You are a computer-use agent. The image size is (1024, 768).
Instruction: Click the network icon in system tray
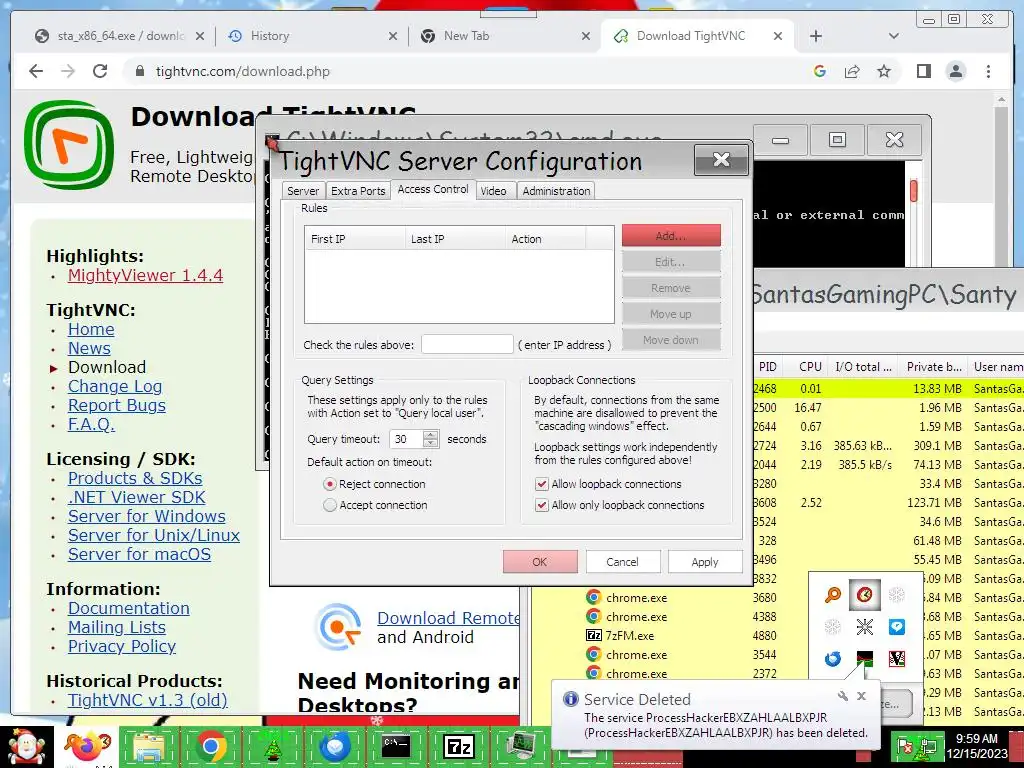tap(928, 745)
